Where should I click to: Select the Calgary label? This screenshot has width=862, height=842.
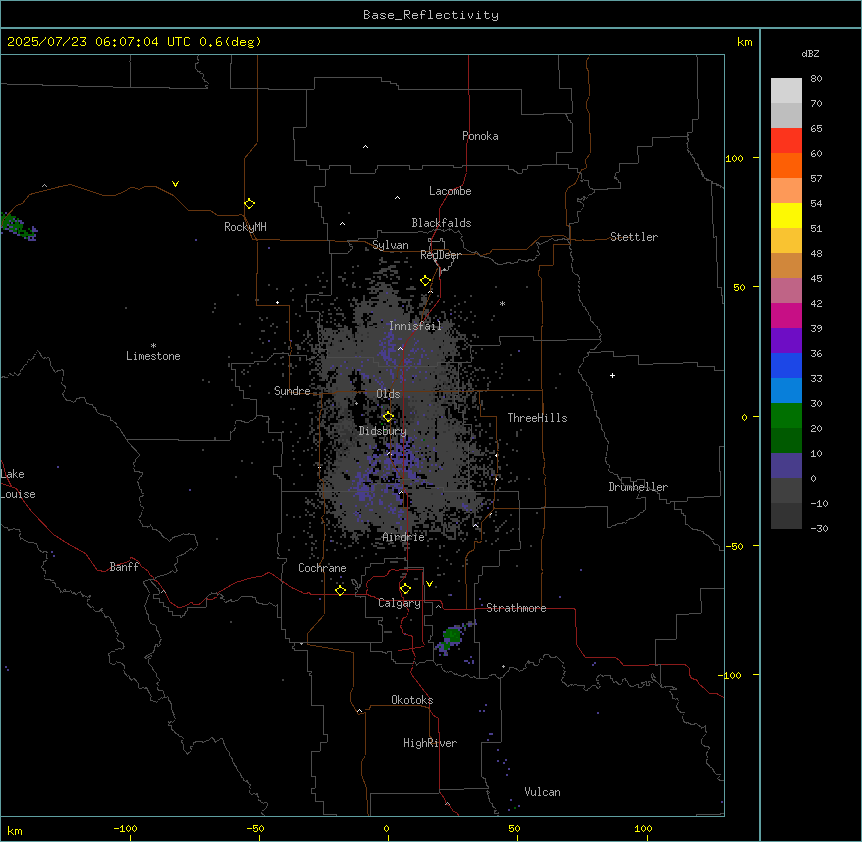tap(399, 603)
